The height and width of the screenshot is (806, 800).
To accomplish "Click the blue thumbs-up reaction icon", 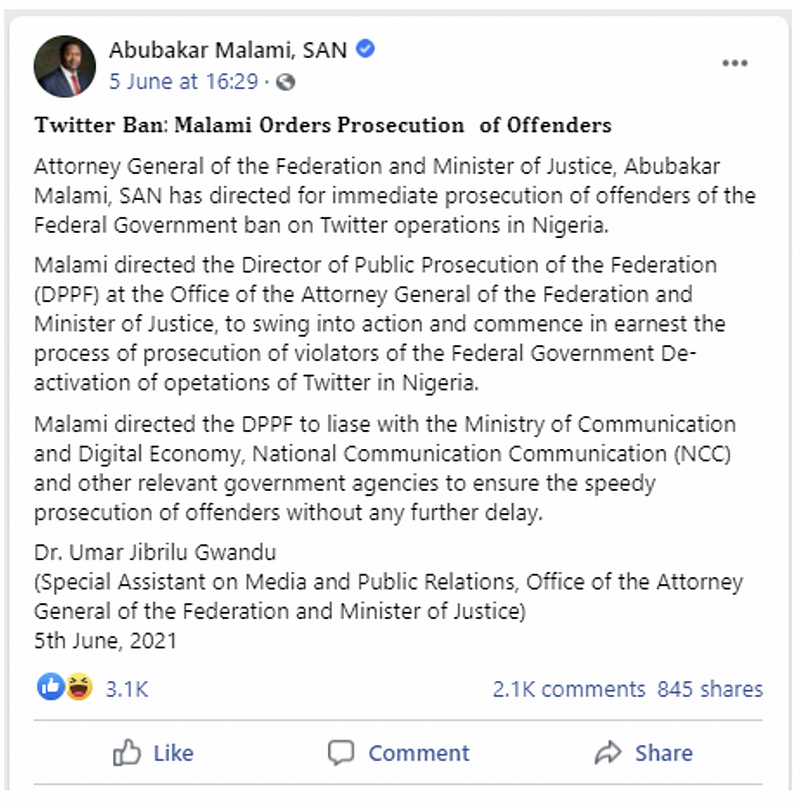I will [x=50, y=686].
